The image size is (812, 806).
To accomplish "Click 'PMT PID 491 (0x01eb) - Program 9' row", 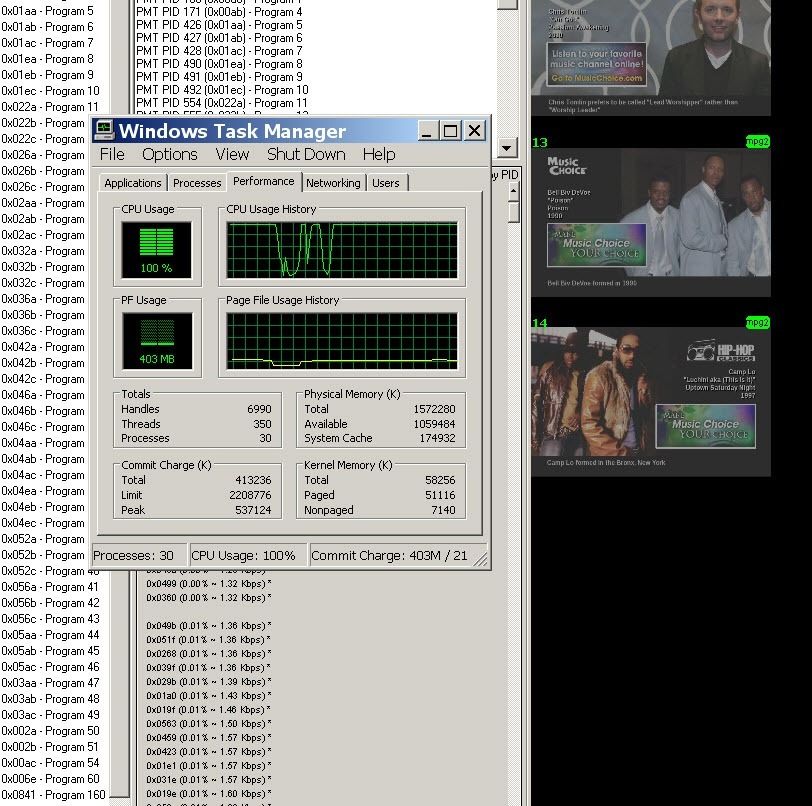I will coord(219,77).
